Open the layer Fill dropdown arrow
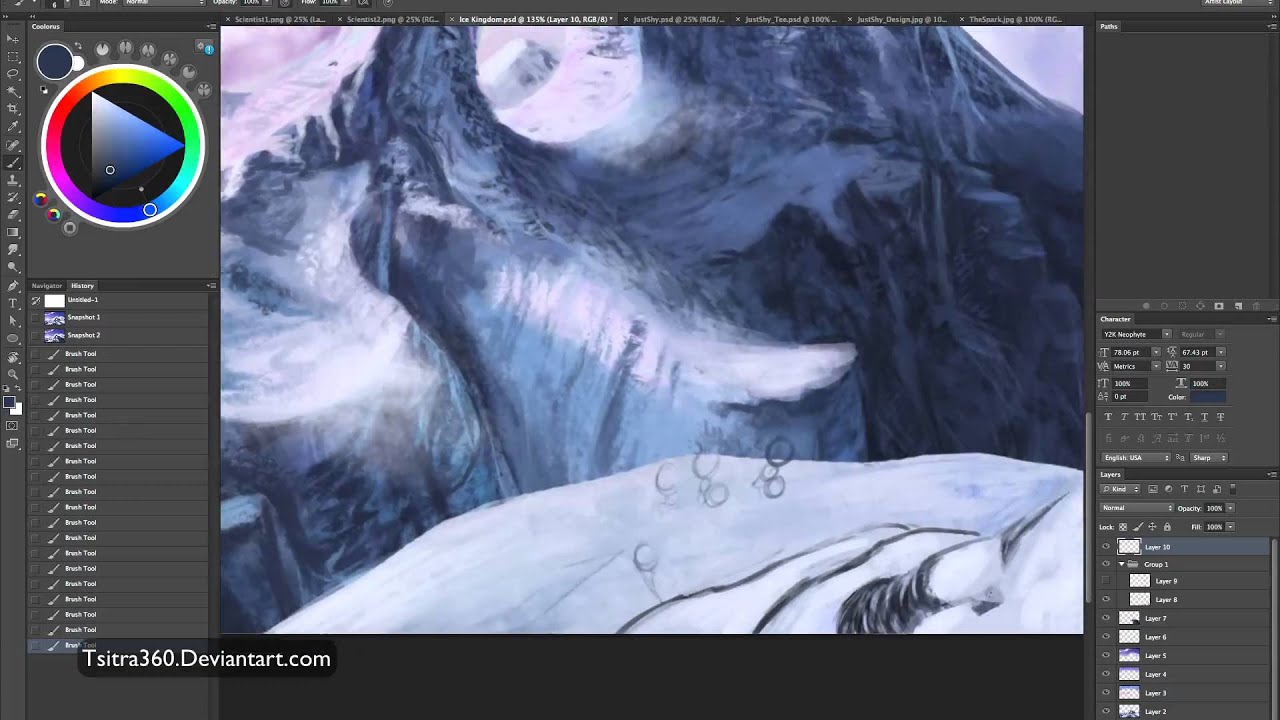The image size is (1280, 720). [x=1230, y=527]
